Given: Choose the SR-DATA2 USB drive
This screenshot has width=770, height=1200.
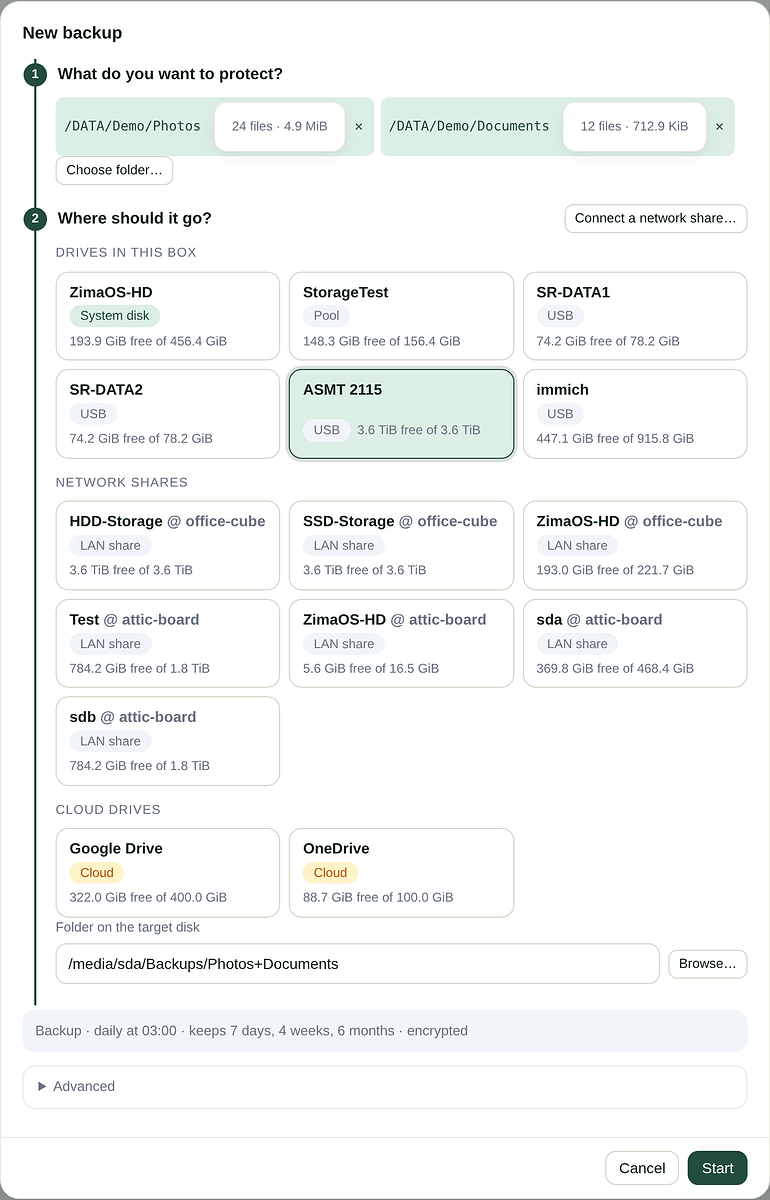Looking at the screenshot, I should tap(168, 414).
